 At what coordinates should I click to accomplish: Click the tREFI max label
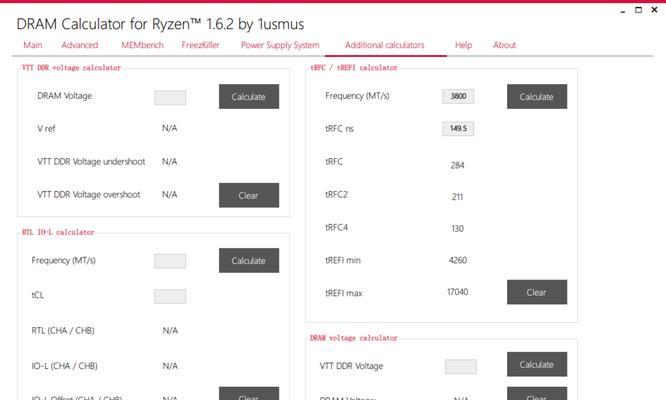click(x=344, y=293)
